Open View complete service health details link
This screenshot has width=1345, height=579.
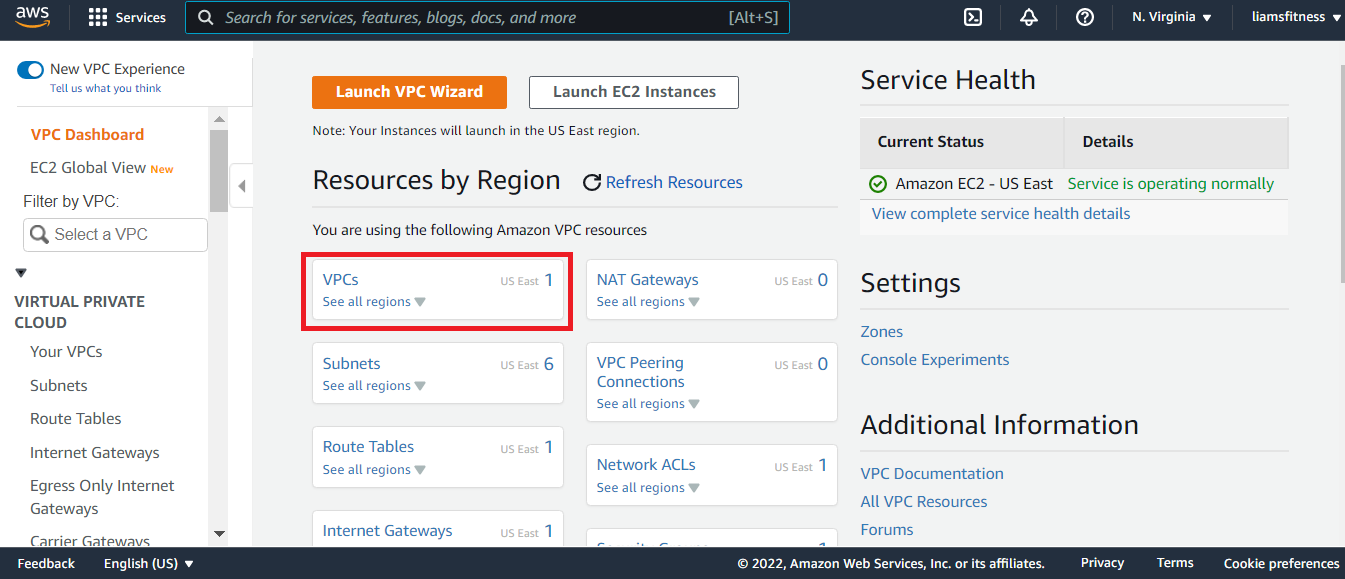(1000, 214)
